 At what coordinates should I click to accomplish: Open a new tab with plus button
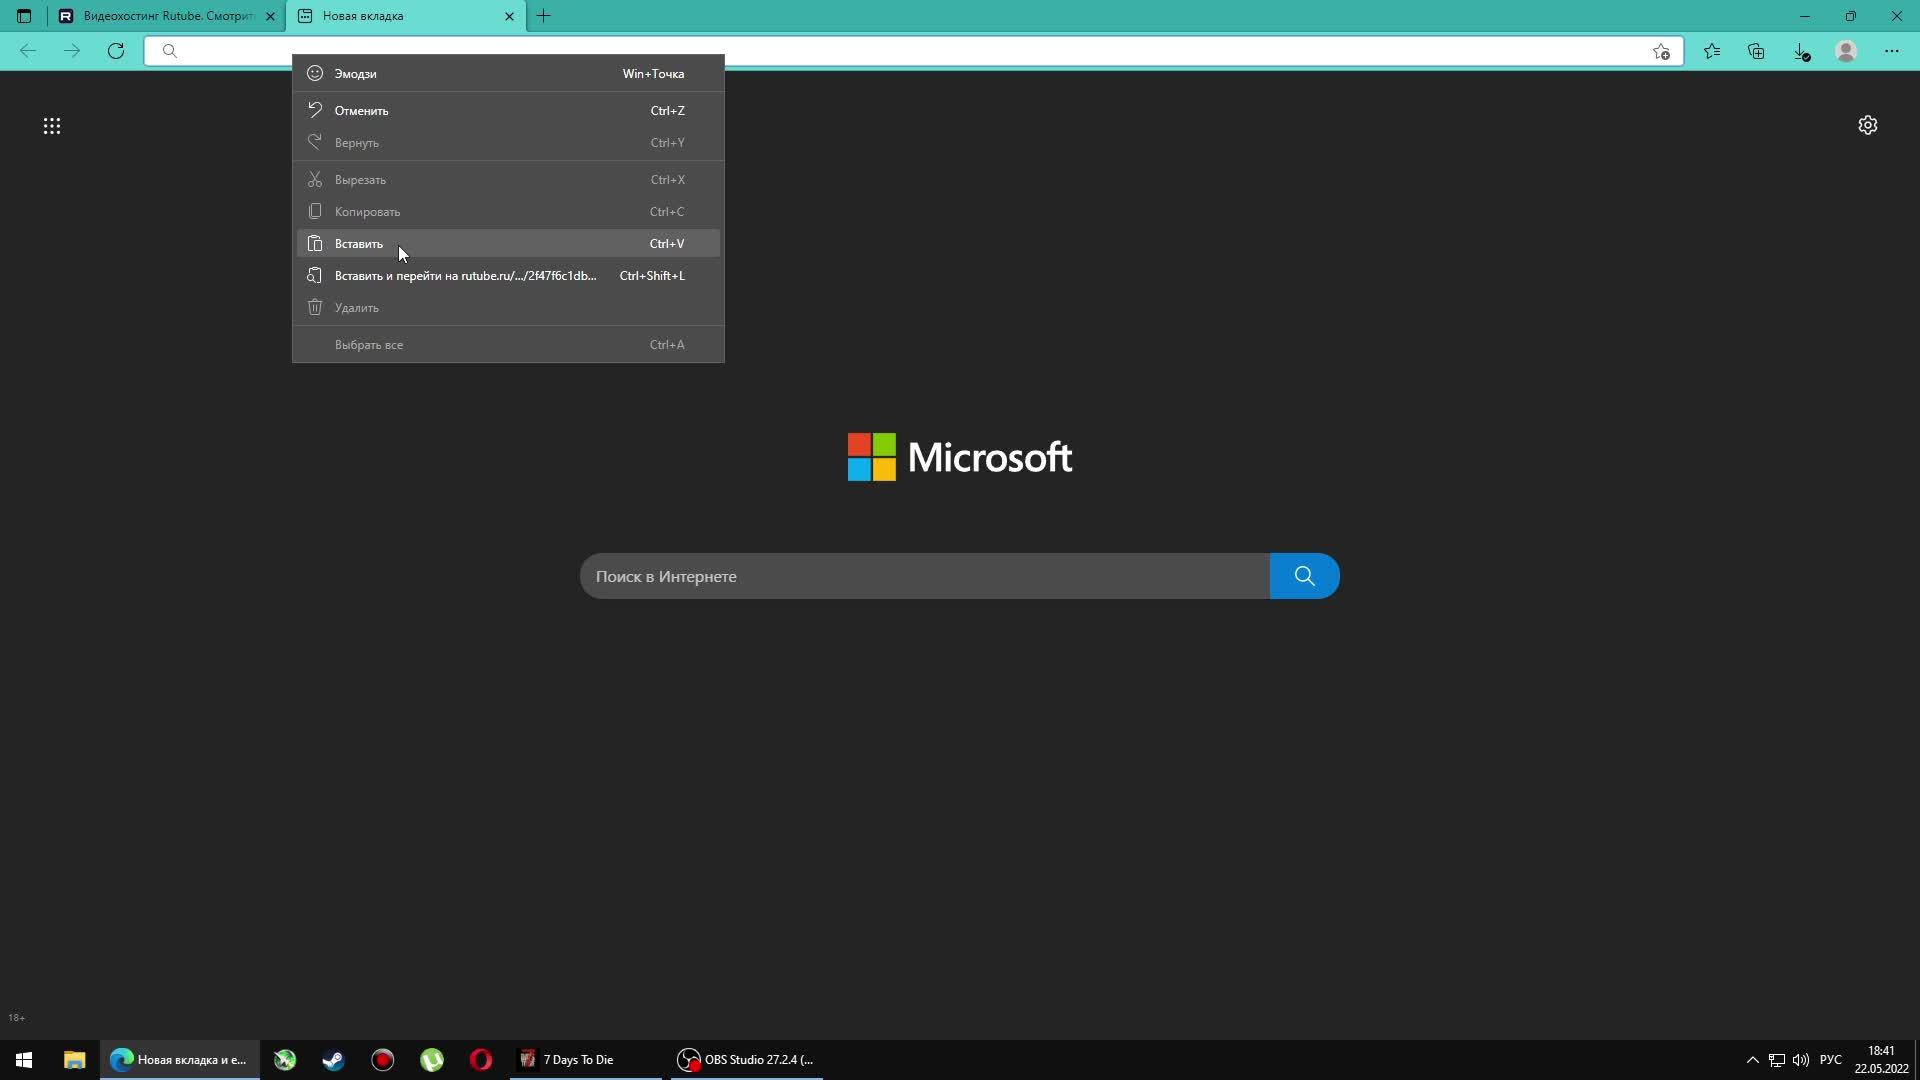[543, 16]
